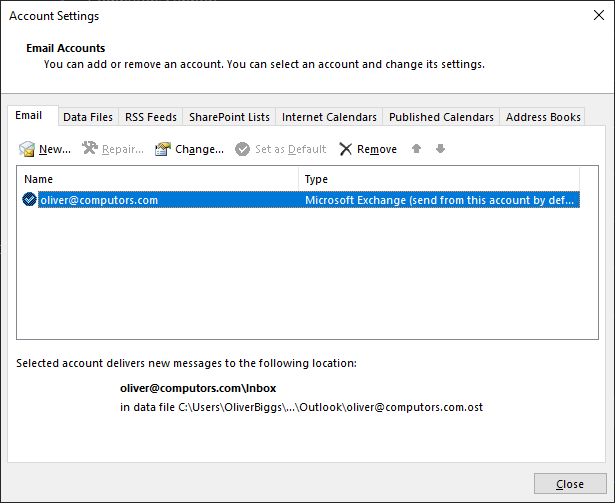Open the Address Books tab
This screenshot has width=615, height=503.
(543, 117)
